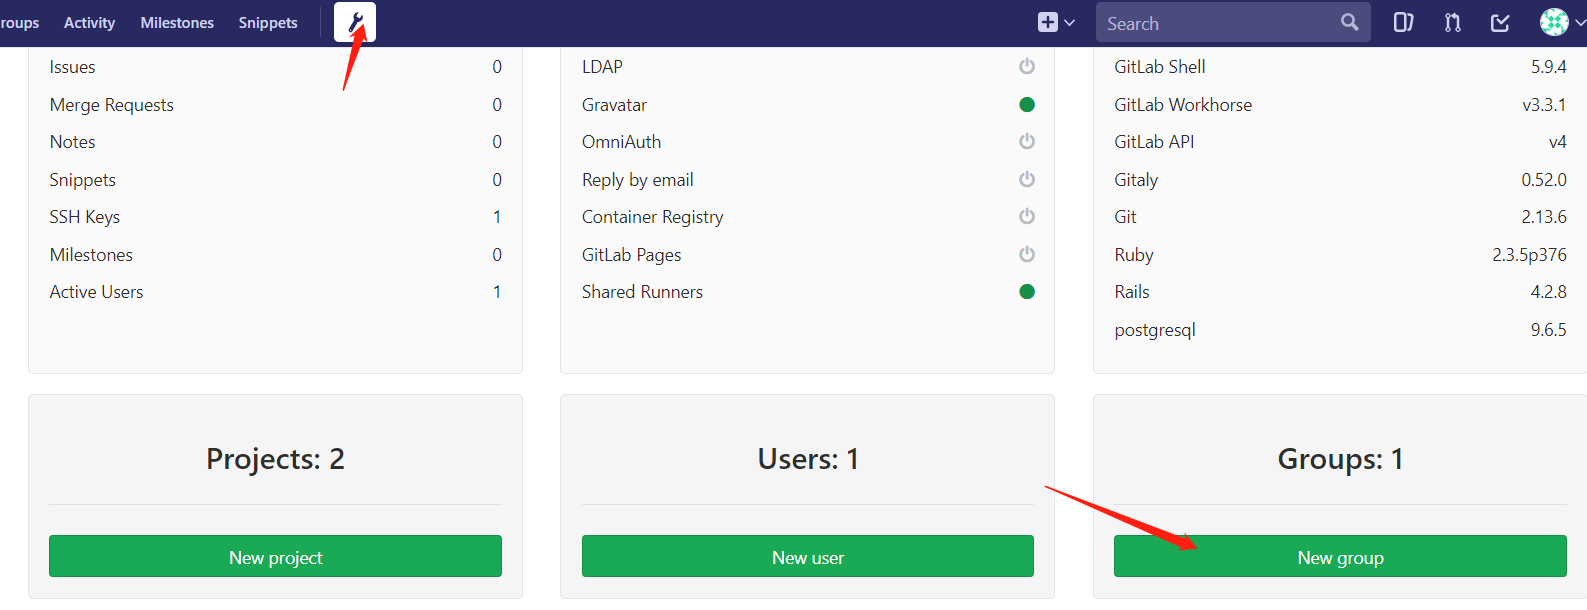Viewport: 1587px width, 610px height.
Task: Click the GitLab Shell component label
Action: (x=1160, y=67)
